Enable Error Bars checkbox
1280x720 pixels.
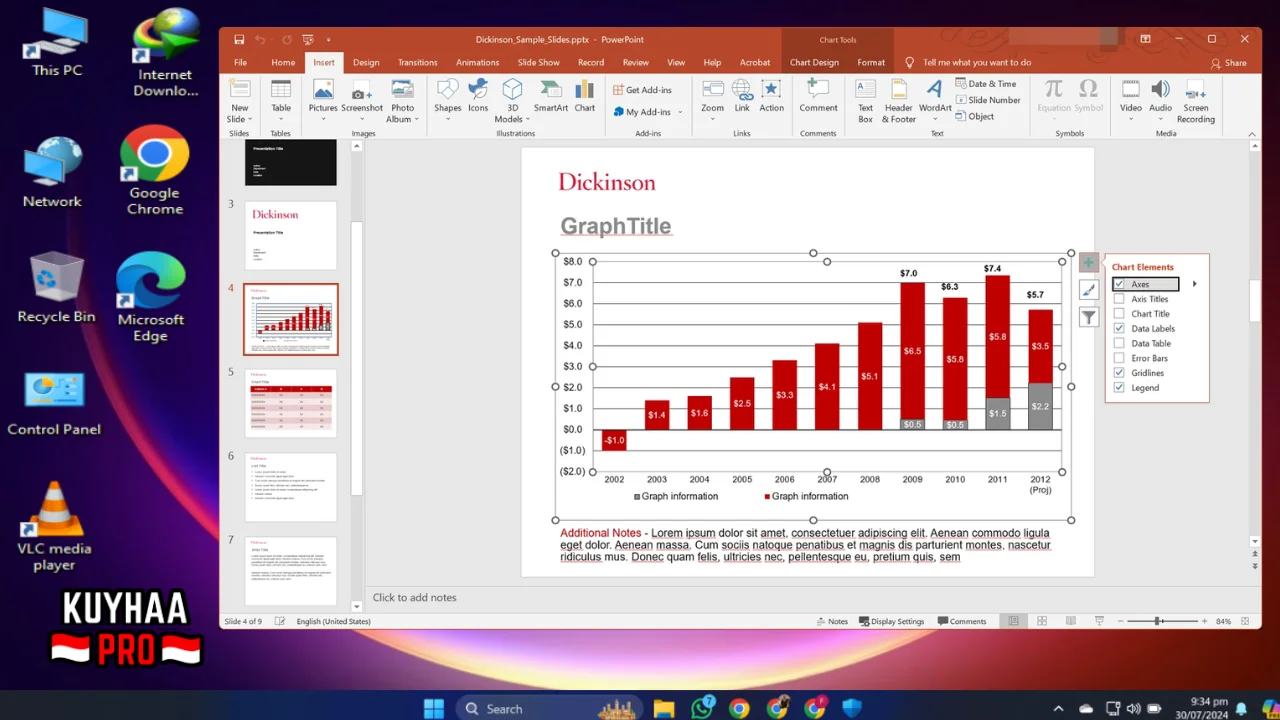[x=1119, y=358]
